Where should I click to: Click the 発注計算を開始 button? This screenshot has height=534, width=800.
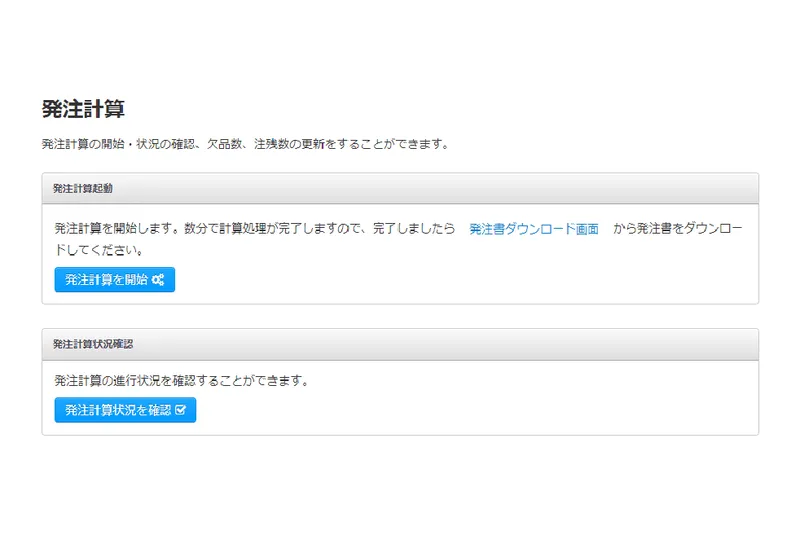click(115, 279)
